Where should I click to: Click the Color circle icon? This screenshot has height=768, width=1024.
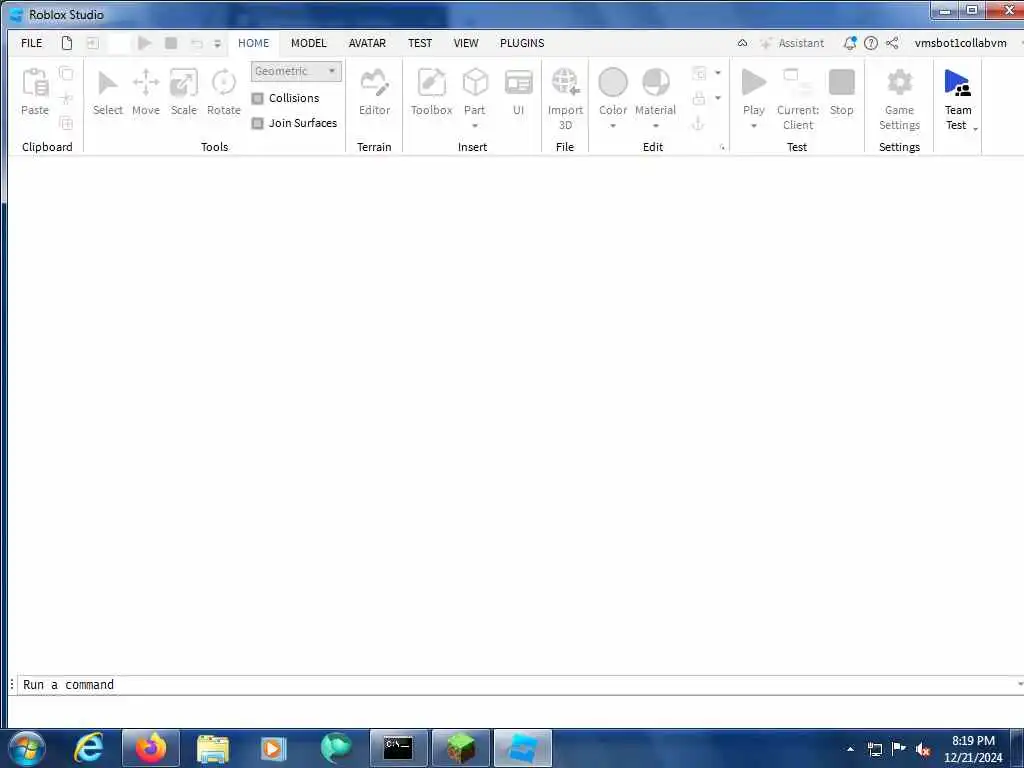[613, 83]
